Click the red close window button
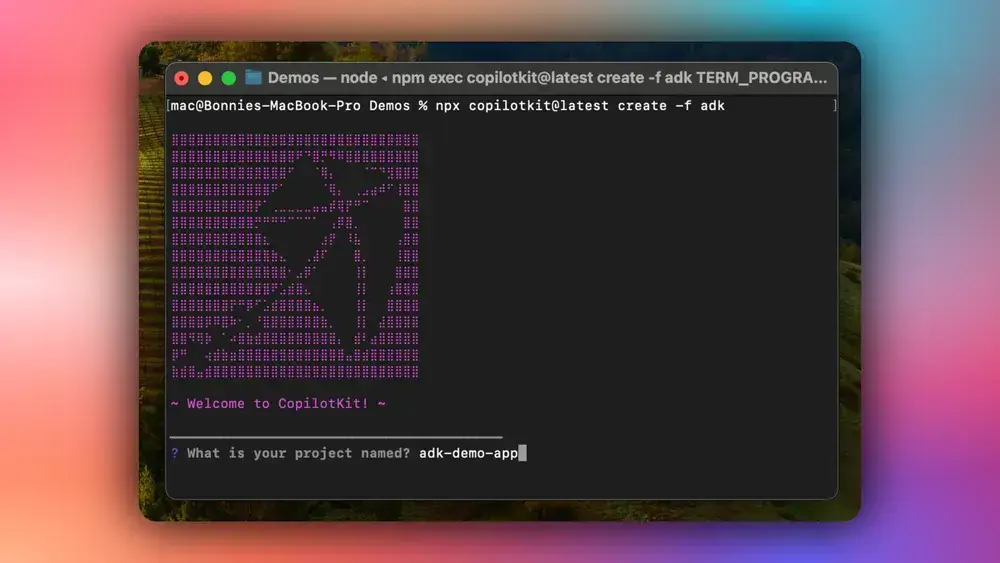The height and width of the screenshot is (563, 1000). tap(182, 78)
